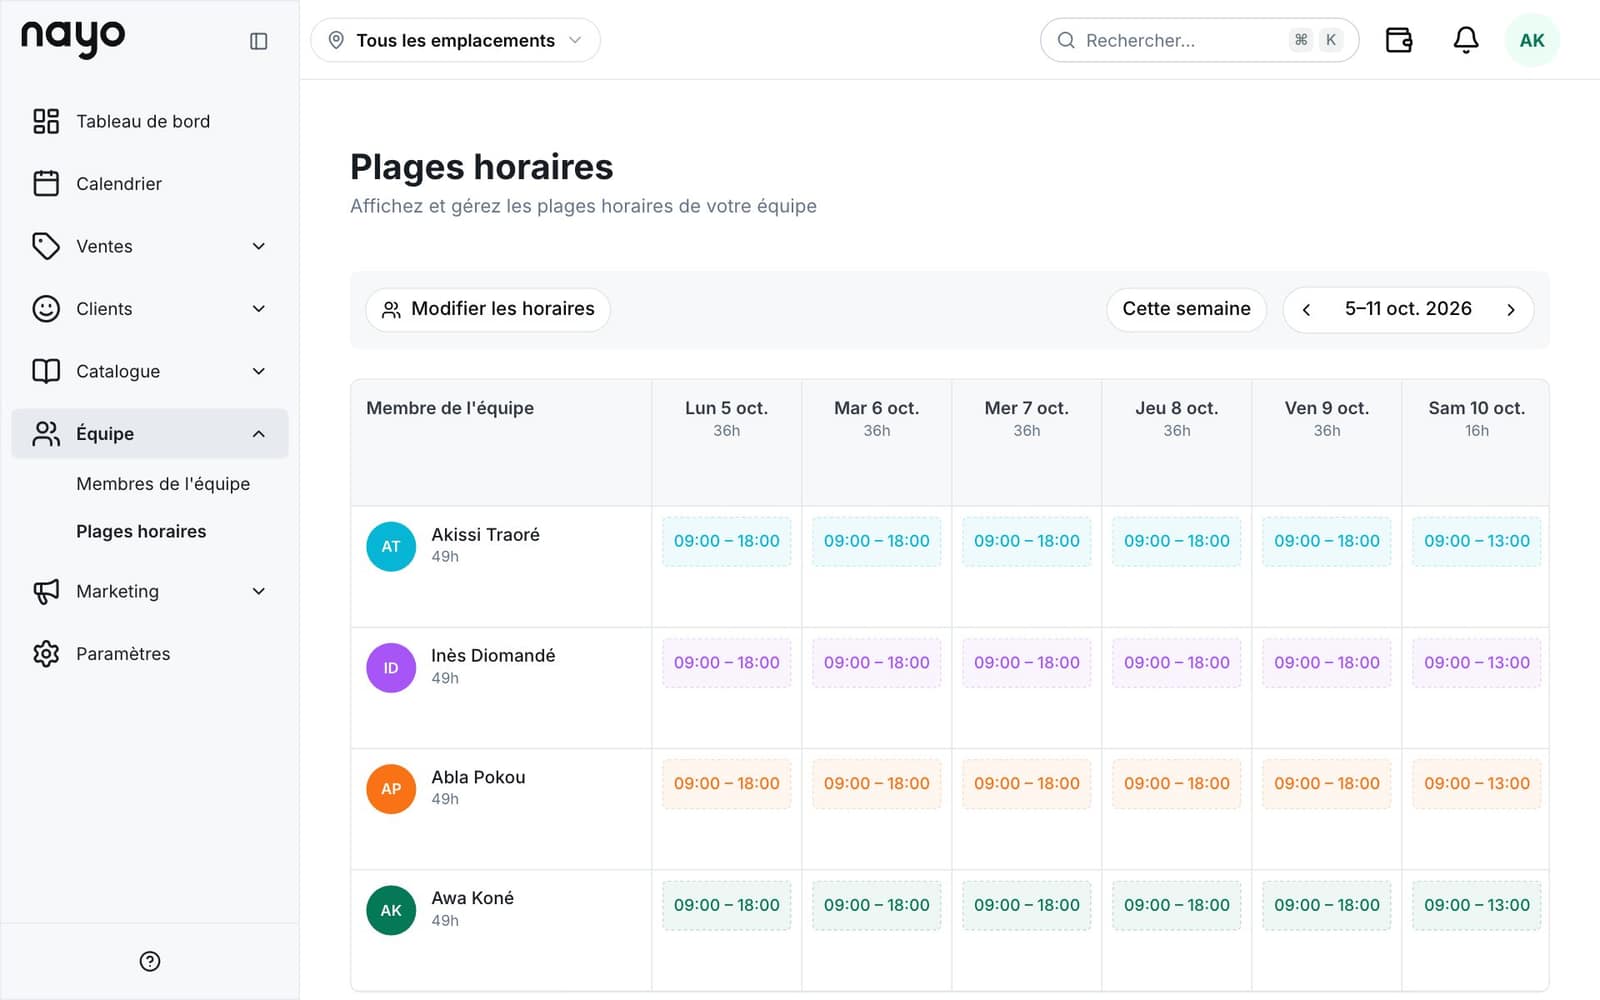This screenshot has width=1600, height=1000.
Task: Open Tous les emplacements dropdown
Action: pyautogui.click(x=455, y=40)
